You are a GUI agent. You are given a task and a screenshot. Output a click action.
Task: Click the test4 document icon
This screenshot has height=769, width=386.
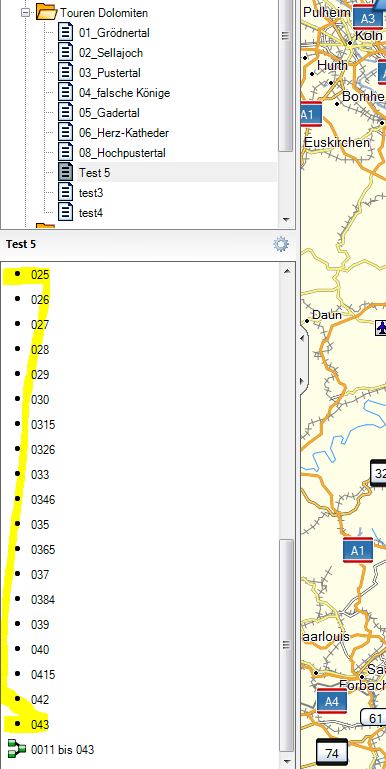click(65, 213)
